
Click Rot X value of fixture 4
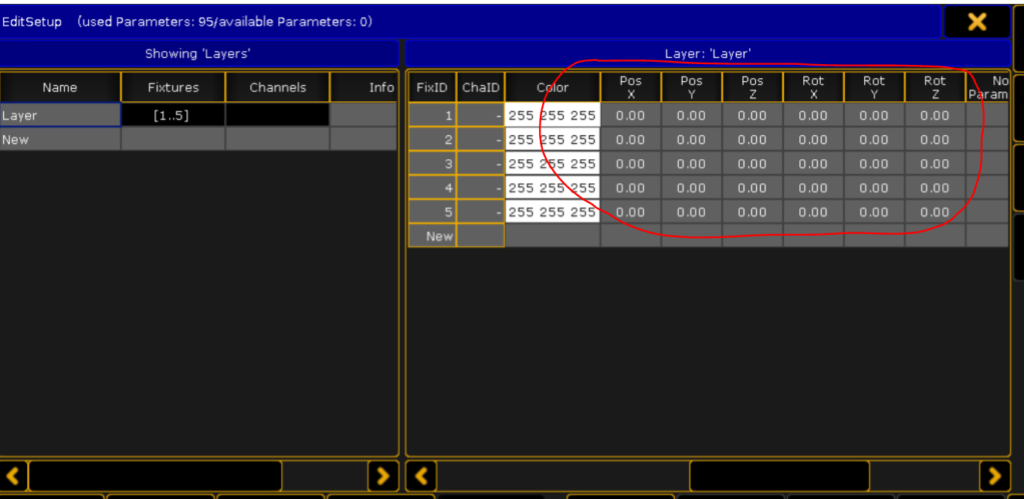tap(813, 188)
